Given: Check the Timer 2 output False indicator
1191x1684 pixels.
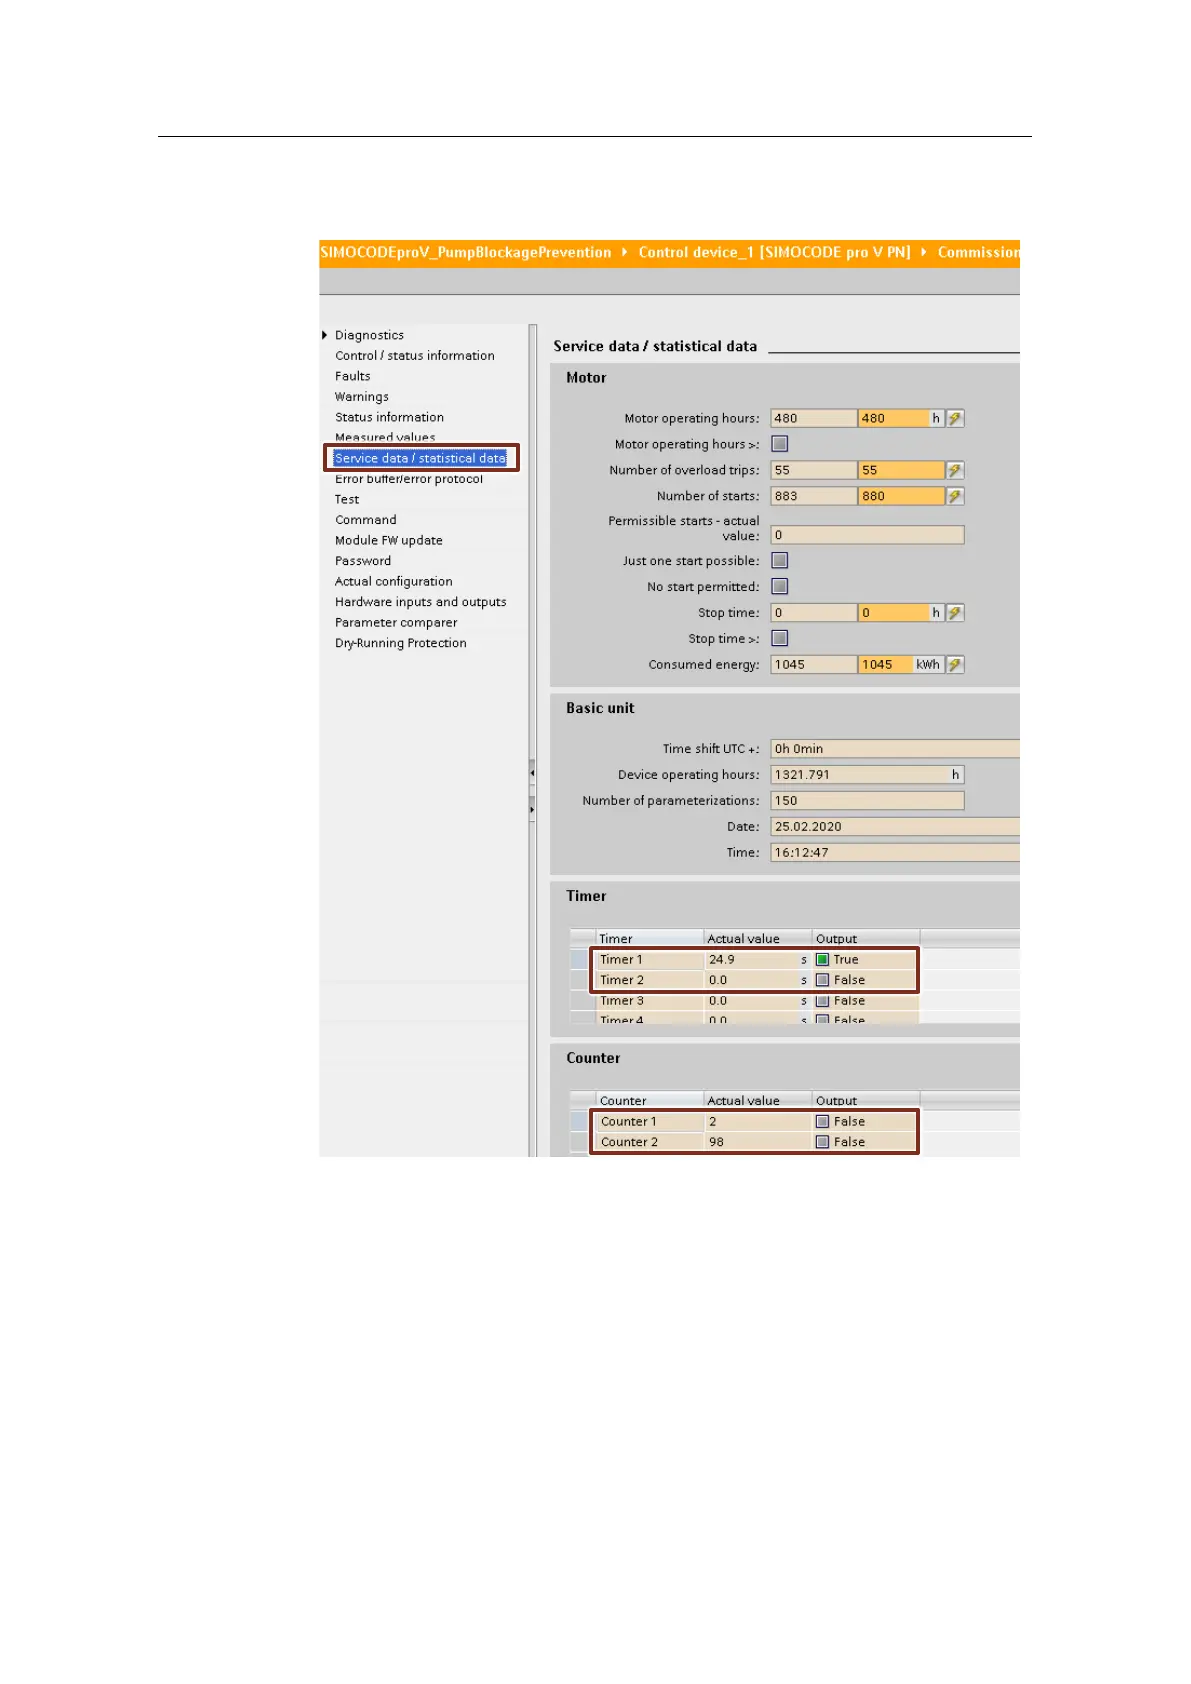Looking at the screenshot, I should coord(823,980).
